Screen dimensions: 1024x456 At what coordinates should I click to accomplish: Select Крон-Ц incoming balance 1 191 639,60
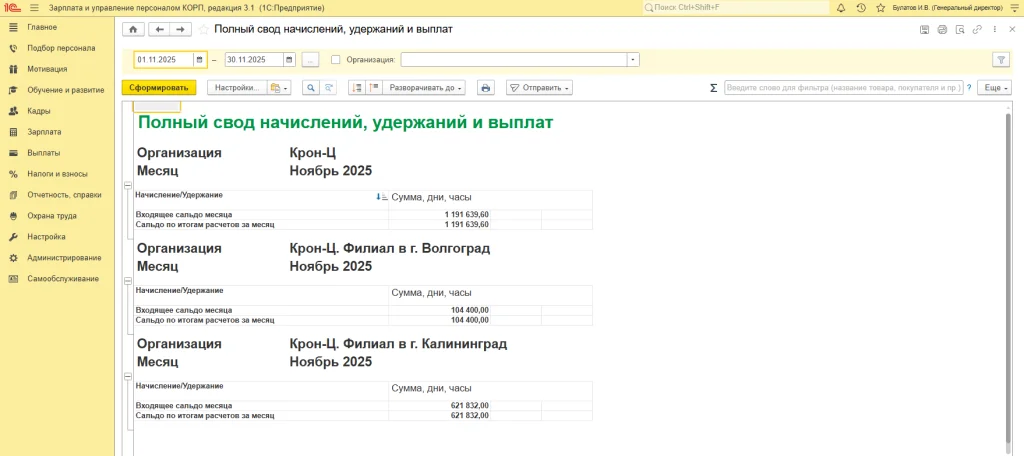pos(465,214)
